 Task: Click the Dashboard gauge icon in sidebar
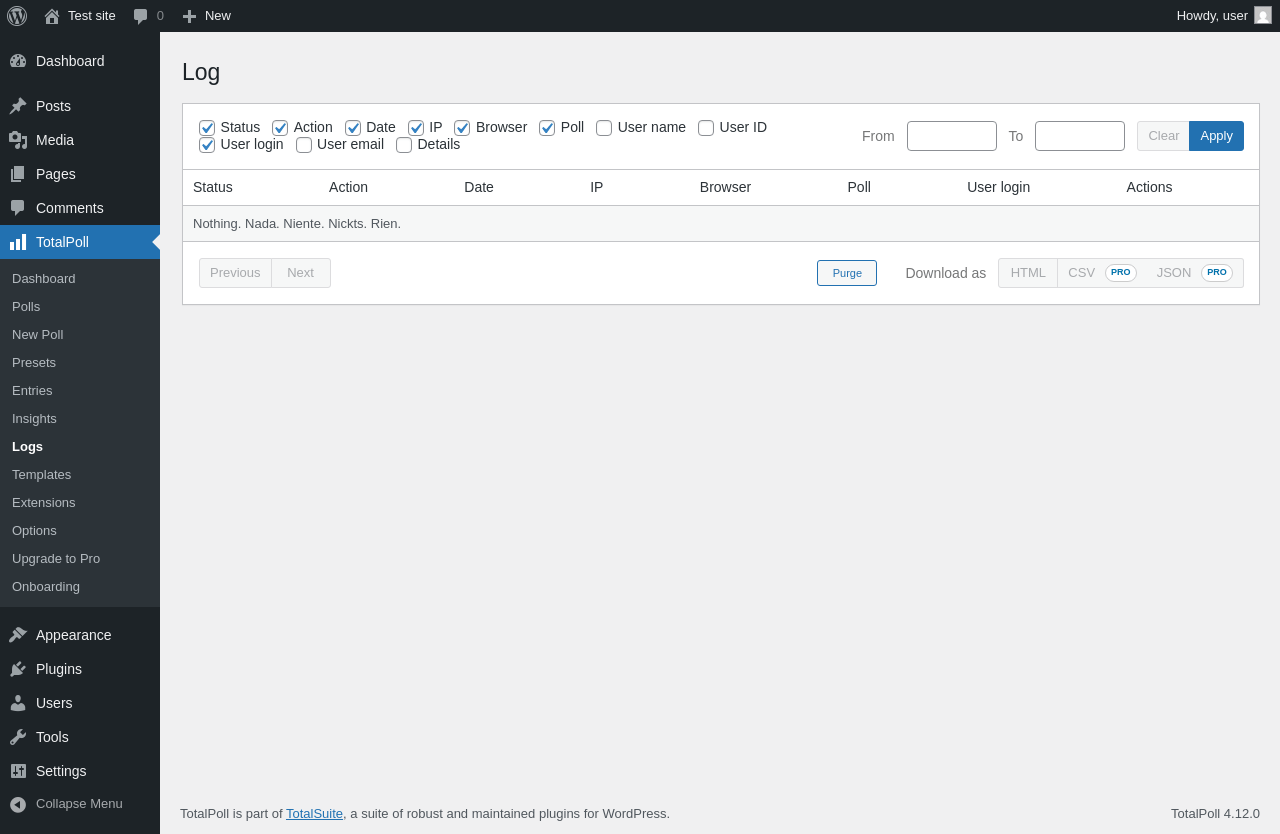pyautogui.click(x=18, y=61)
